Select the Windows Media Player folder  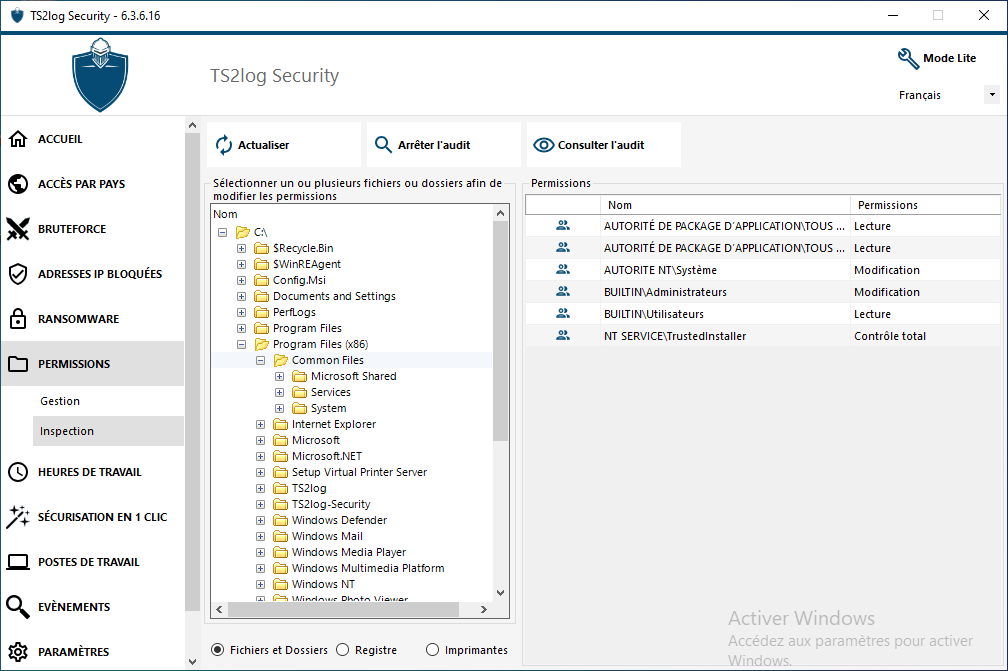[x=349, y=552]
